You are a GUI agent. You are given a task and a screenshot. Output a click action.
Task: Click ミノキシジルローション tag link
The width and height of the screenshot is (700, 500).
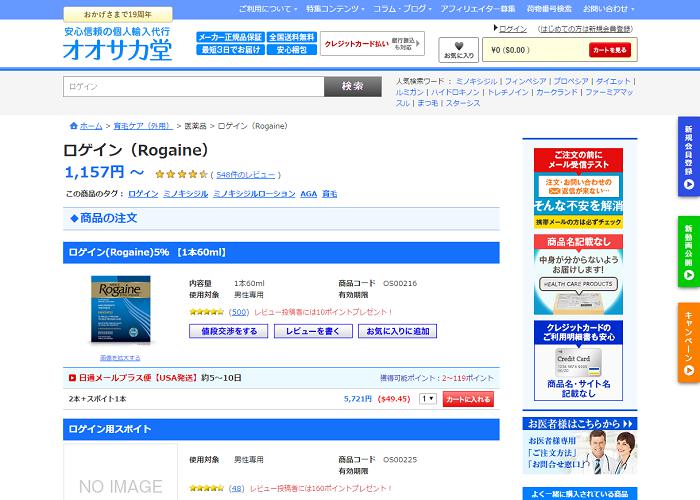[254, 194]
